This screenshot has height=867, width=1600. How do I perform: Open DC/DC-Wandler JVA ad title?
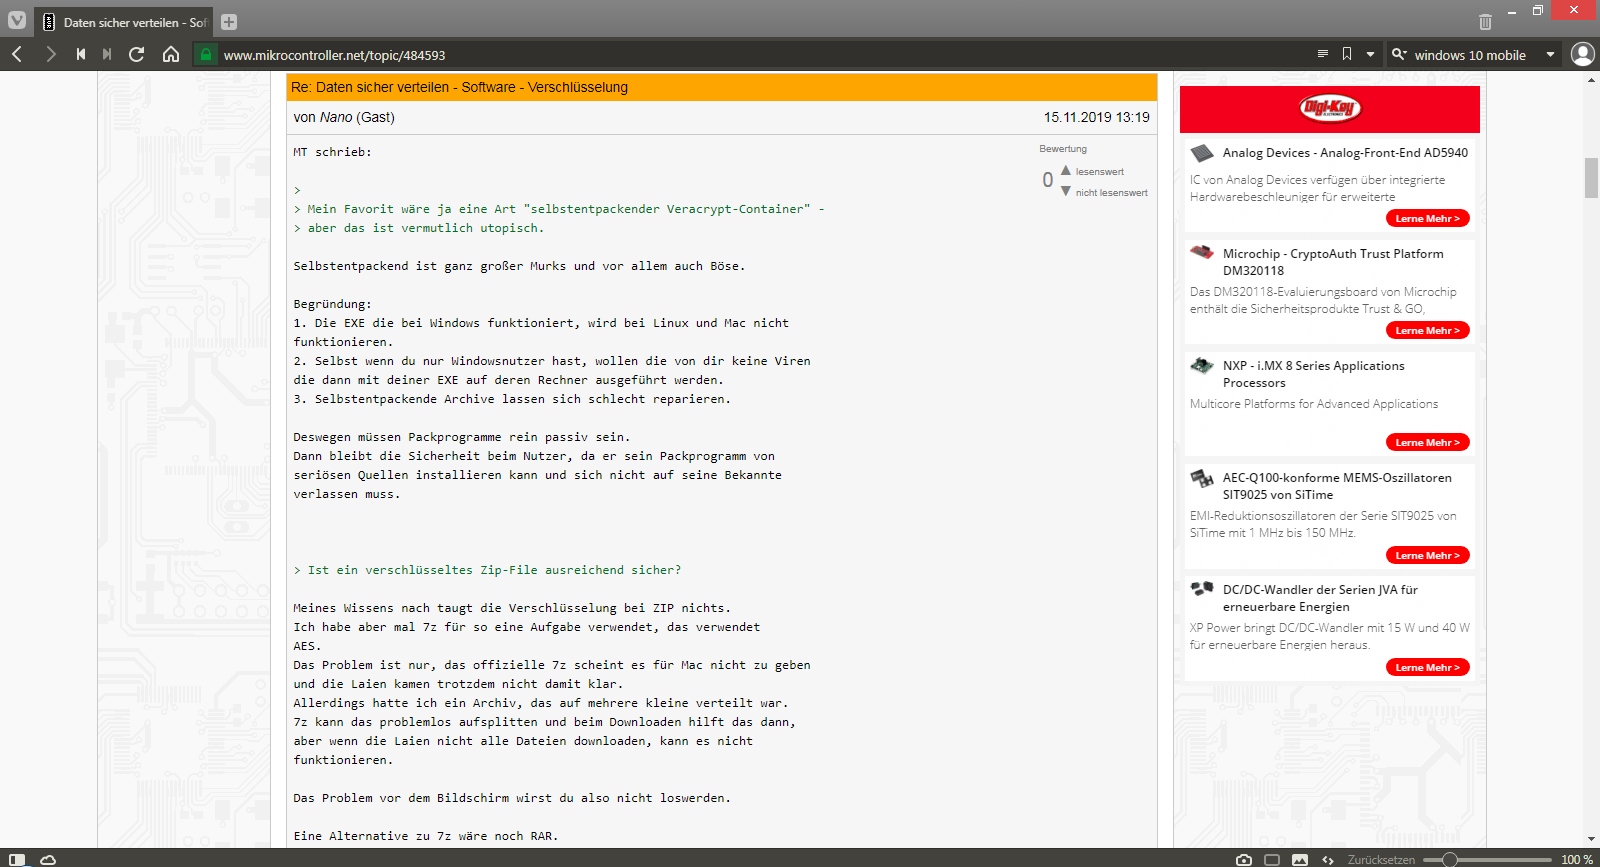point(1320,598)
